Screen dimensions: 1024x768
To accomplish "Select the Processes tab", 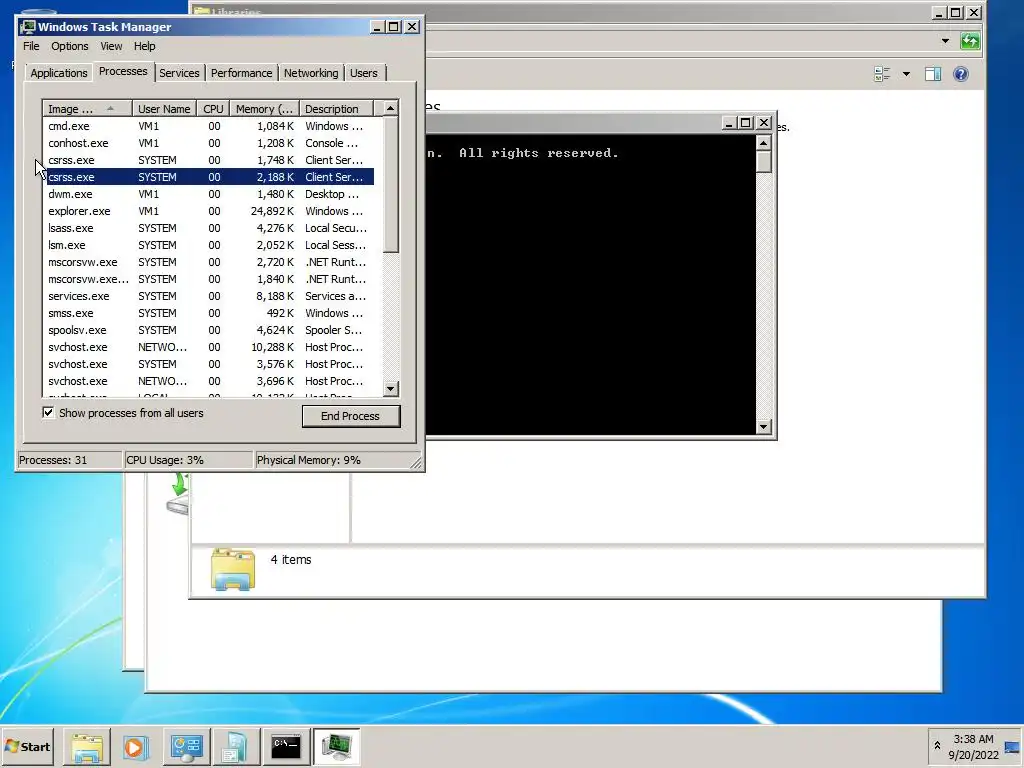I will pyautogui.click(x=123, y=71).
